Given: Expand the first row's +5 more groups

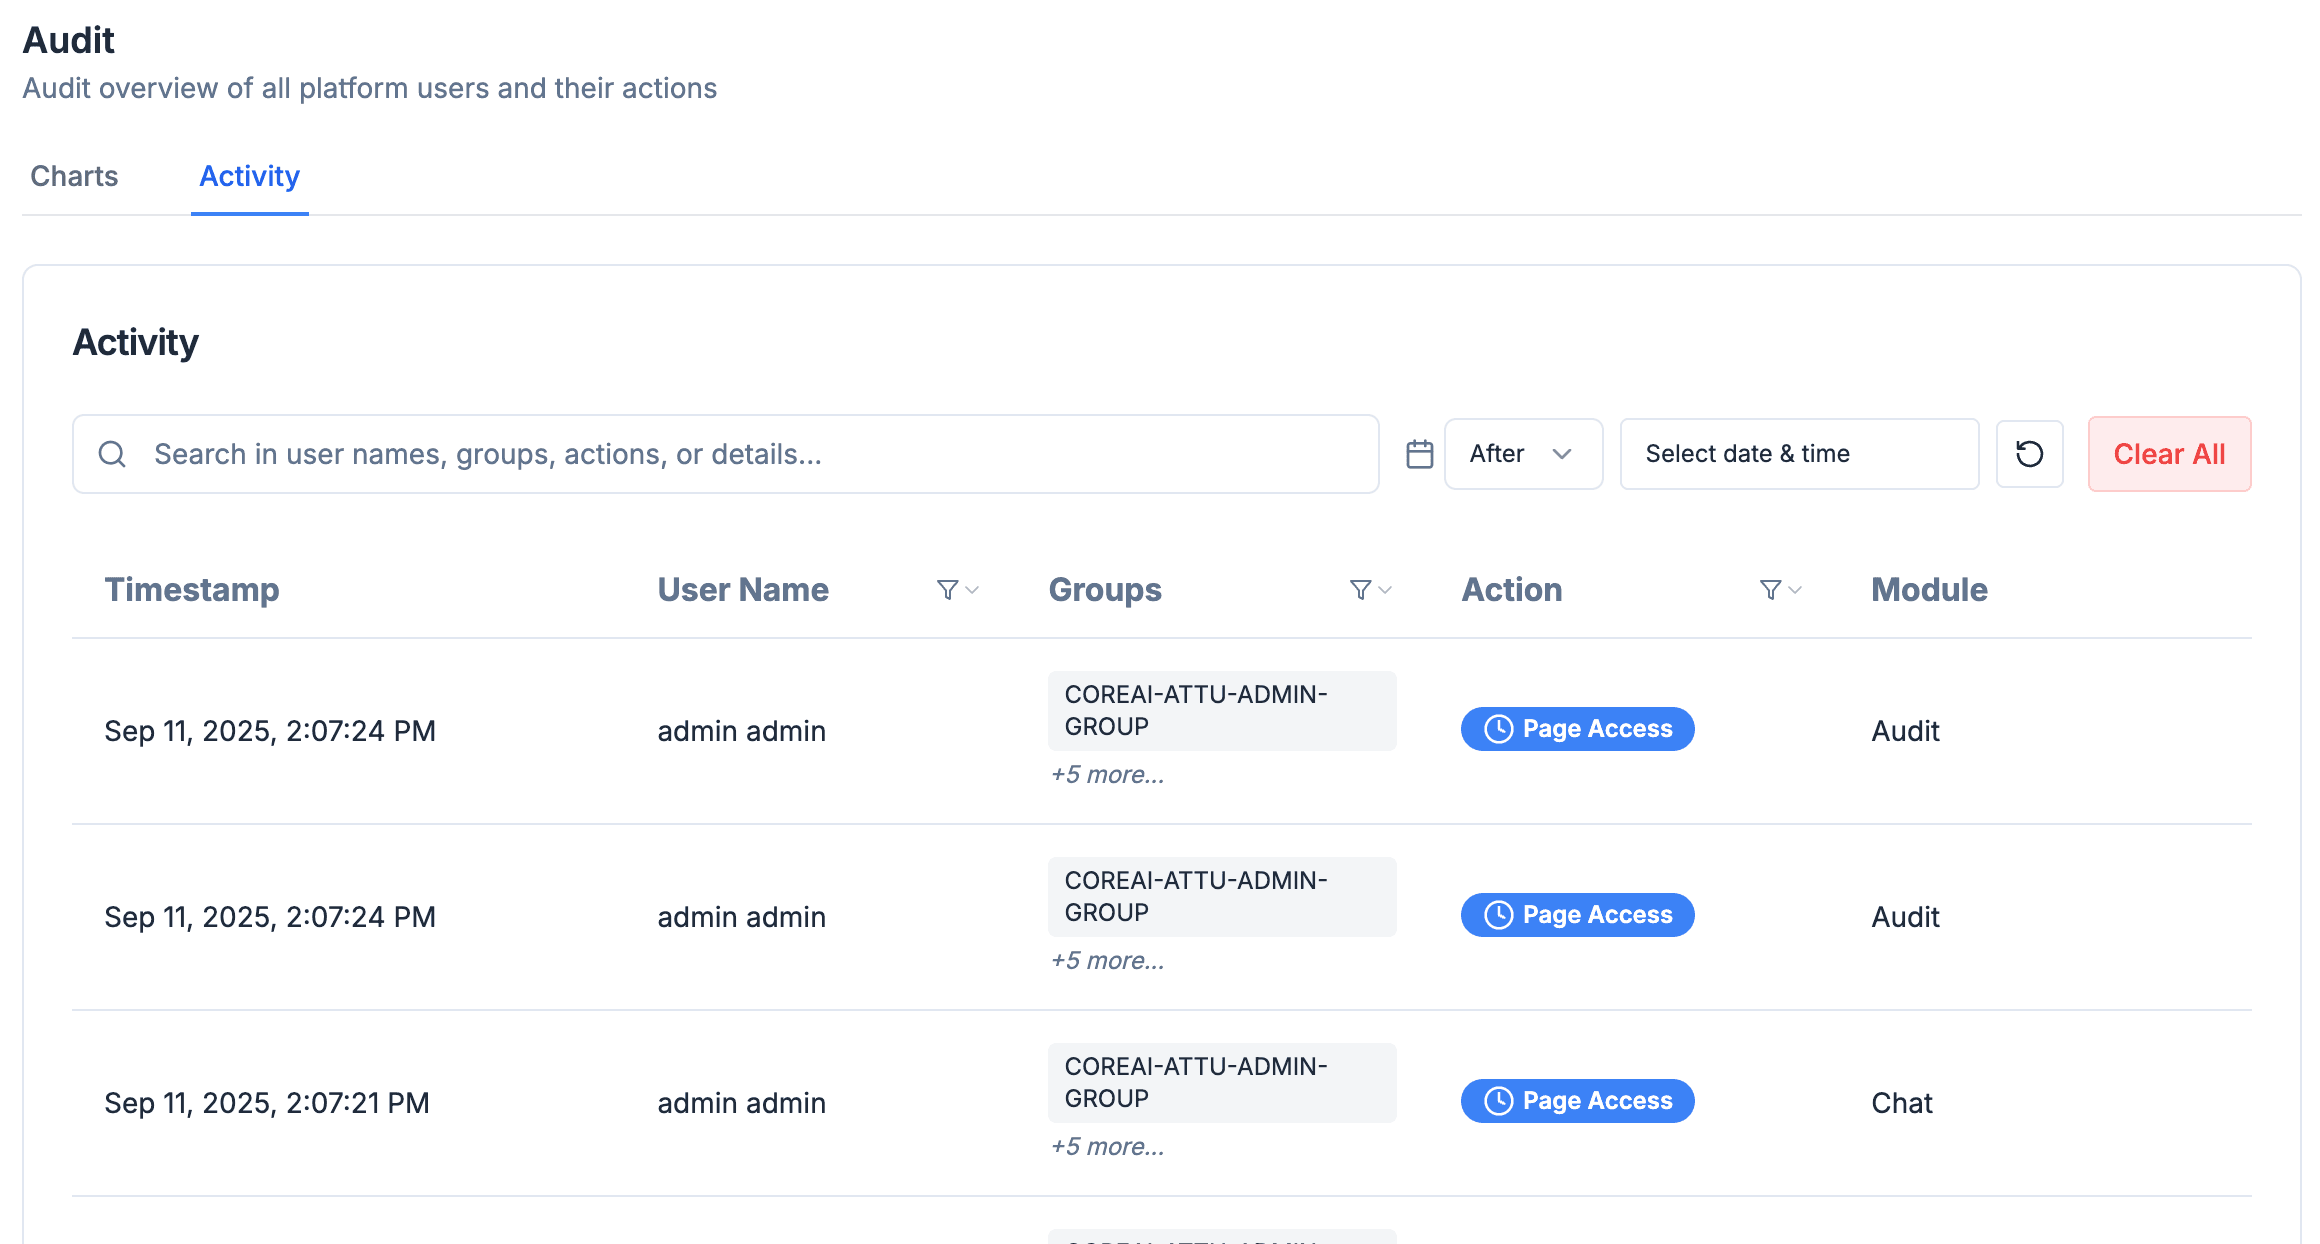Looking at the screenshot, I should (1107, 775).
